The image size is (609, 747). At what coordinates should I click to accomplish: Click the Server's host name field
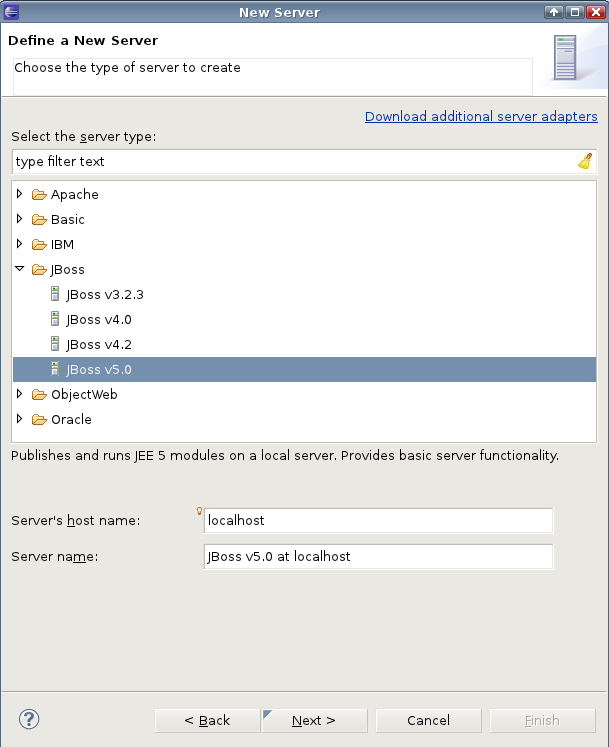(378, 520)
